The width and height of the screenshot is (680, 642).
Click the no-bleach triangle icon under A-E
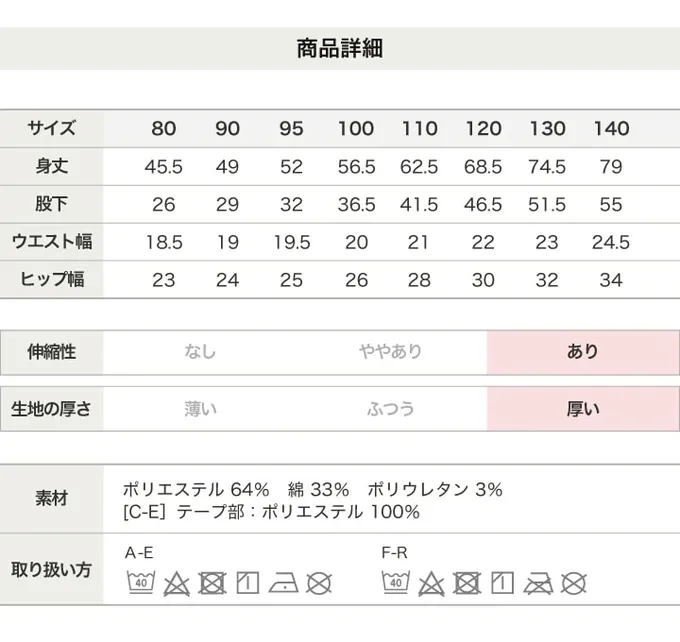[176, 582]
